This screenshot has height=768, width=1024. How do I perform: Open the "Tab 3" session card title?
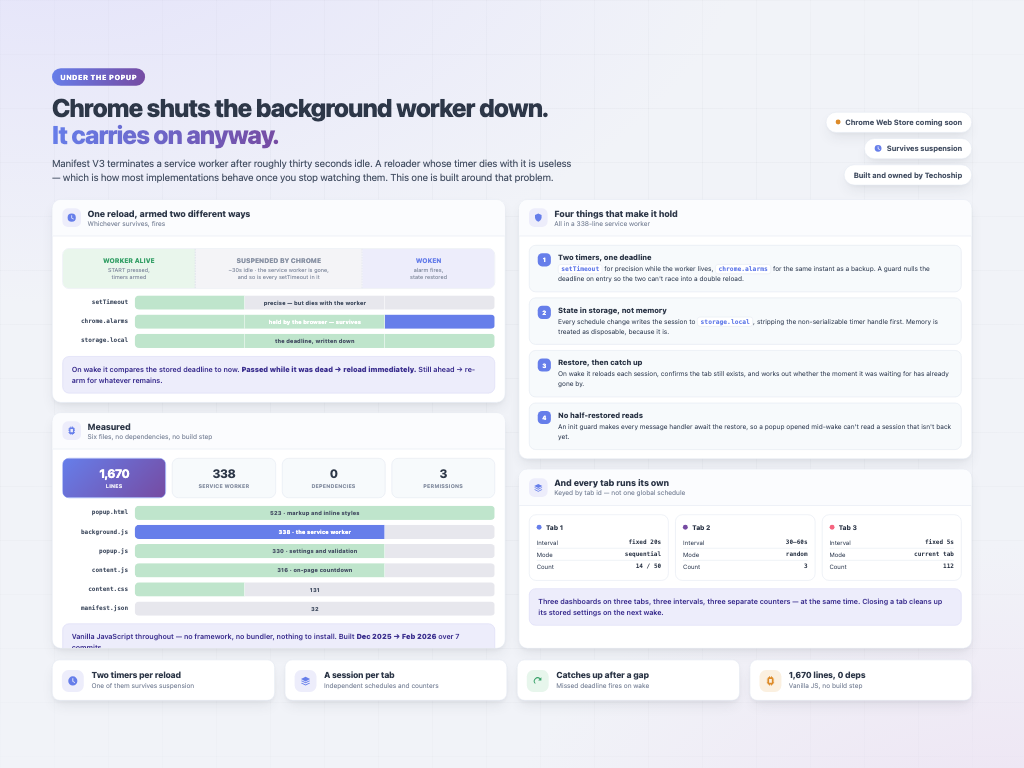848,527
